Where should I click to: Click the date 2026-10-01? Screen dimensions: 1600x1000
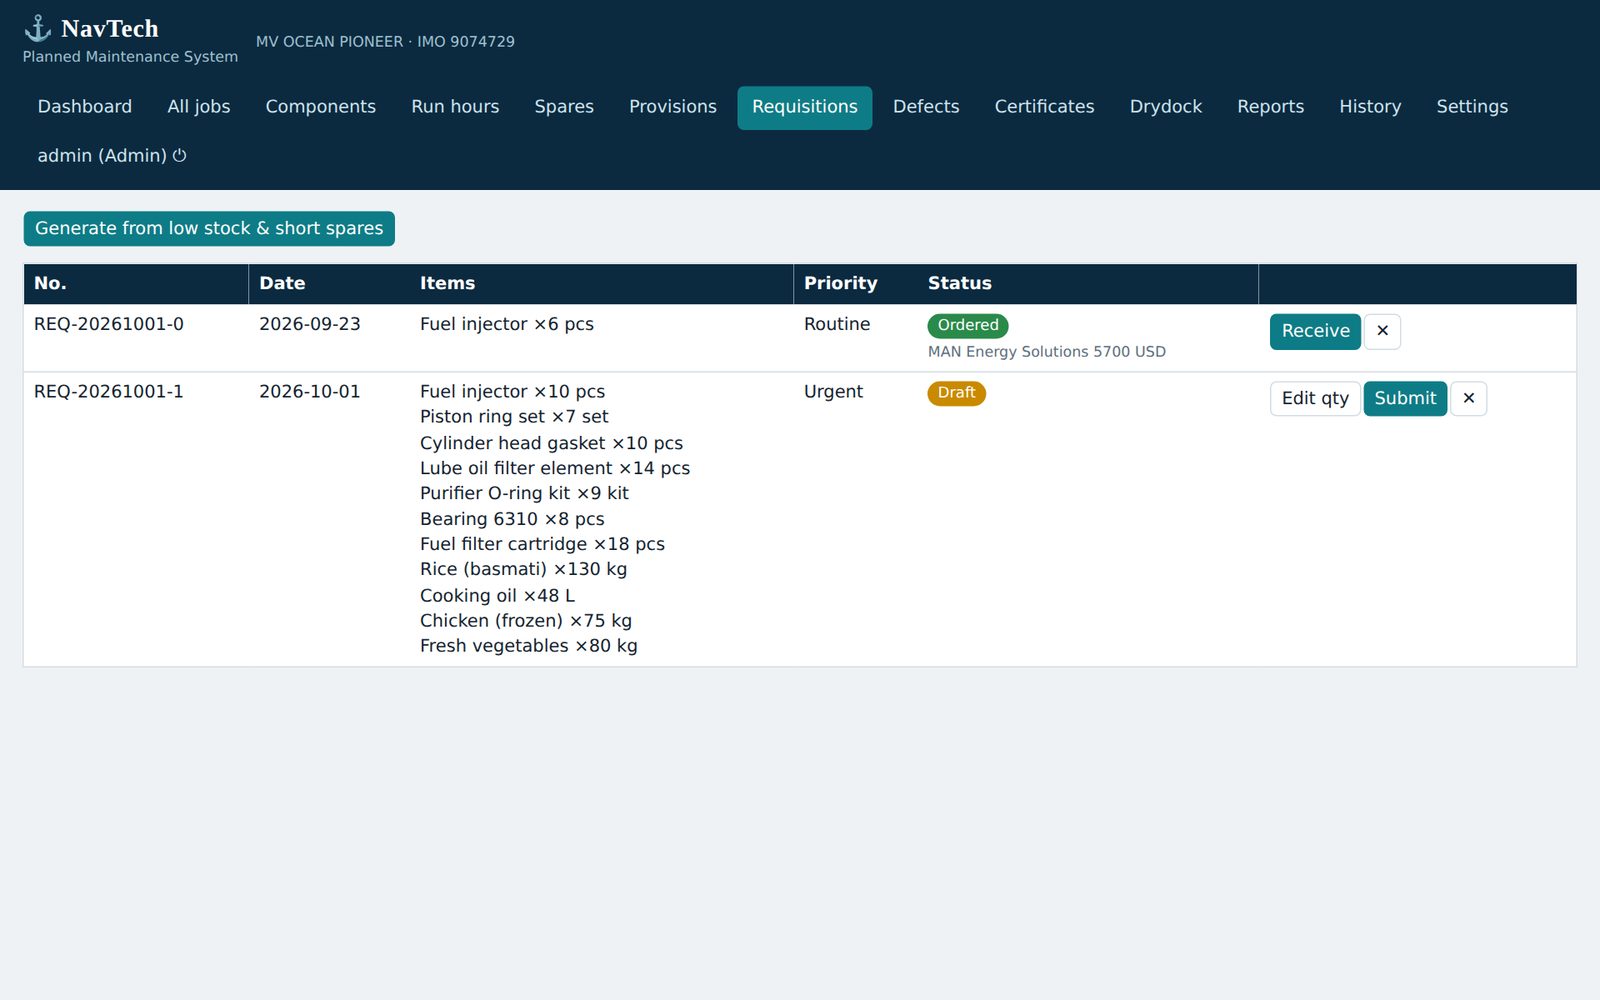pyautogui.click(x=310, y=392)
